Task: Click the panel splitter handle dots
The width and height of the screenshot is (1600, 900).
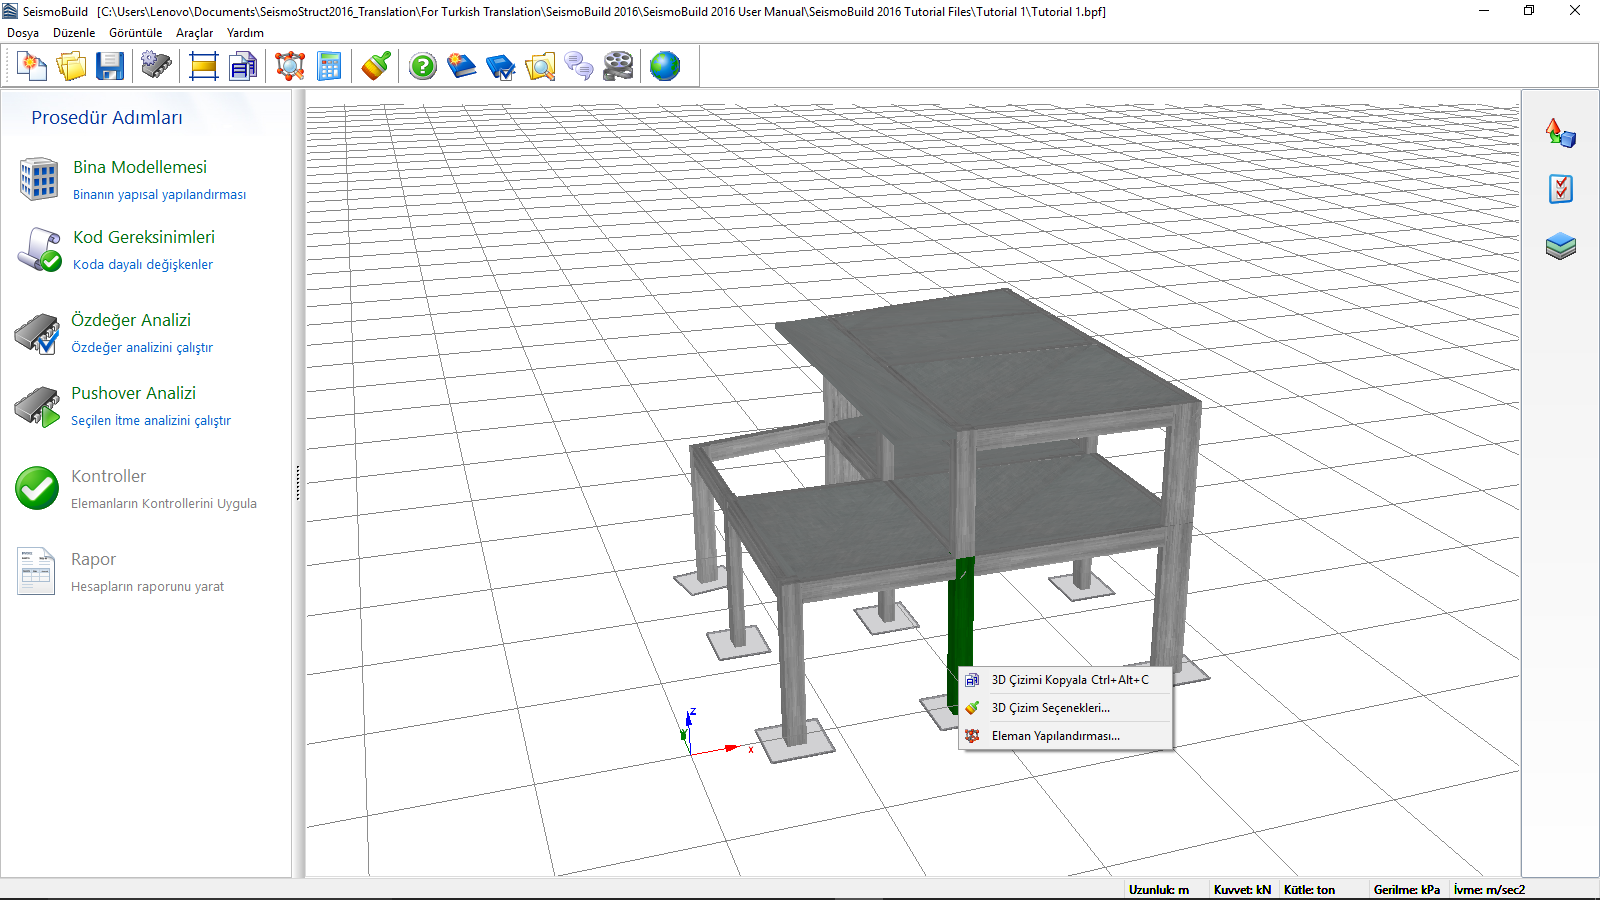Action: [x=297, y=483]
